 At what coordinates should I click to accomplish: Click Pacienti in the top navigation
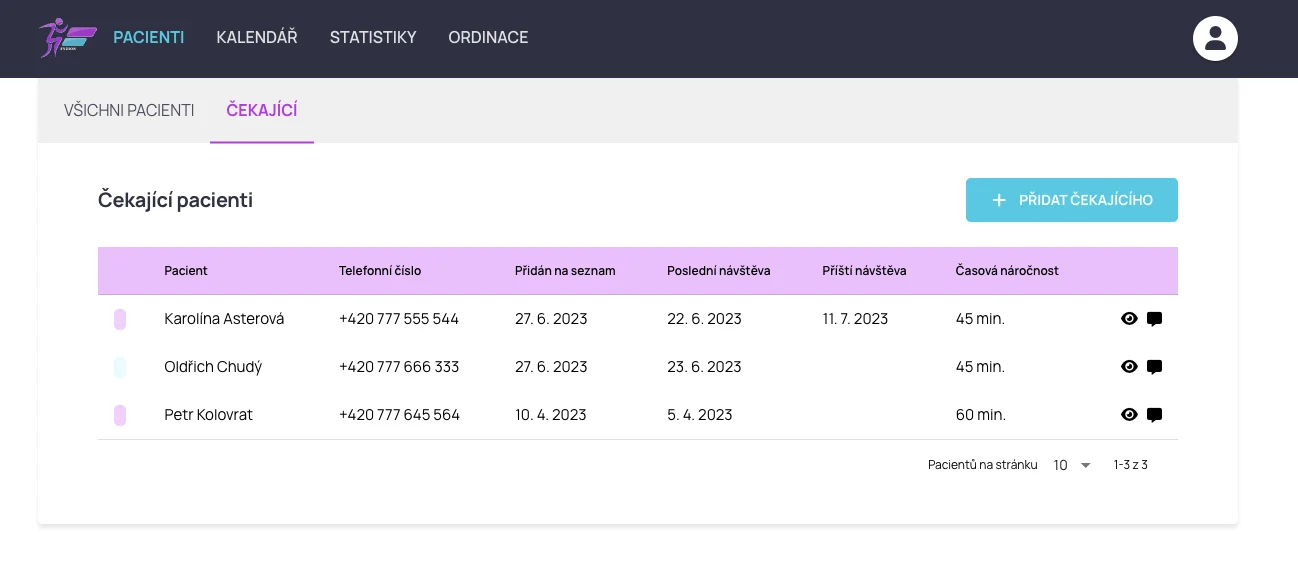pos(149,38)
